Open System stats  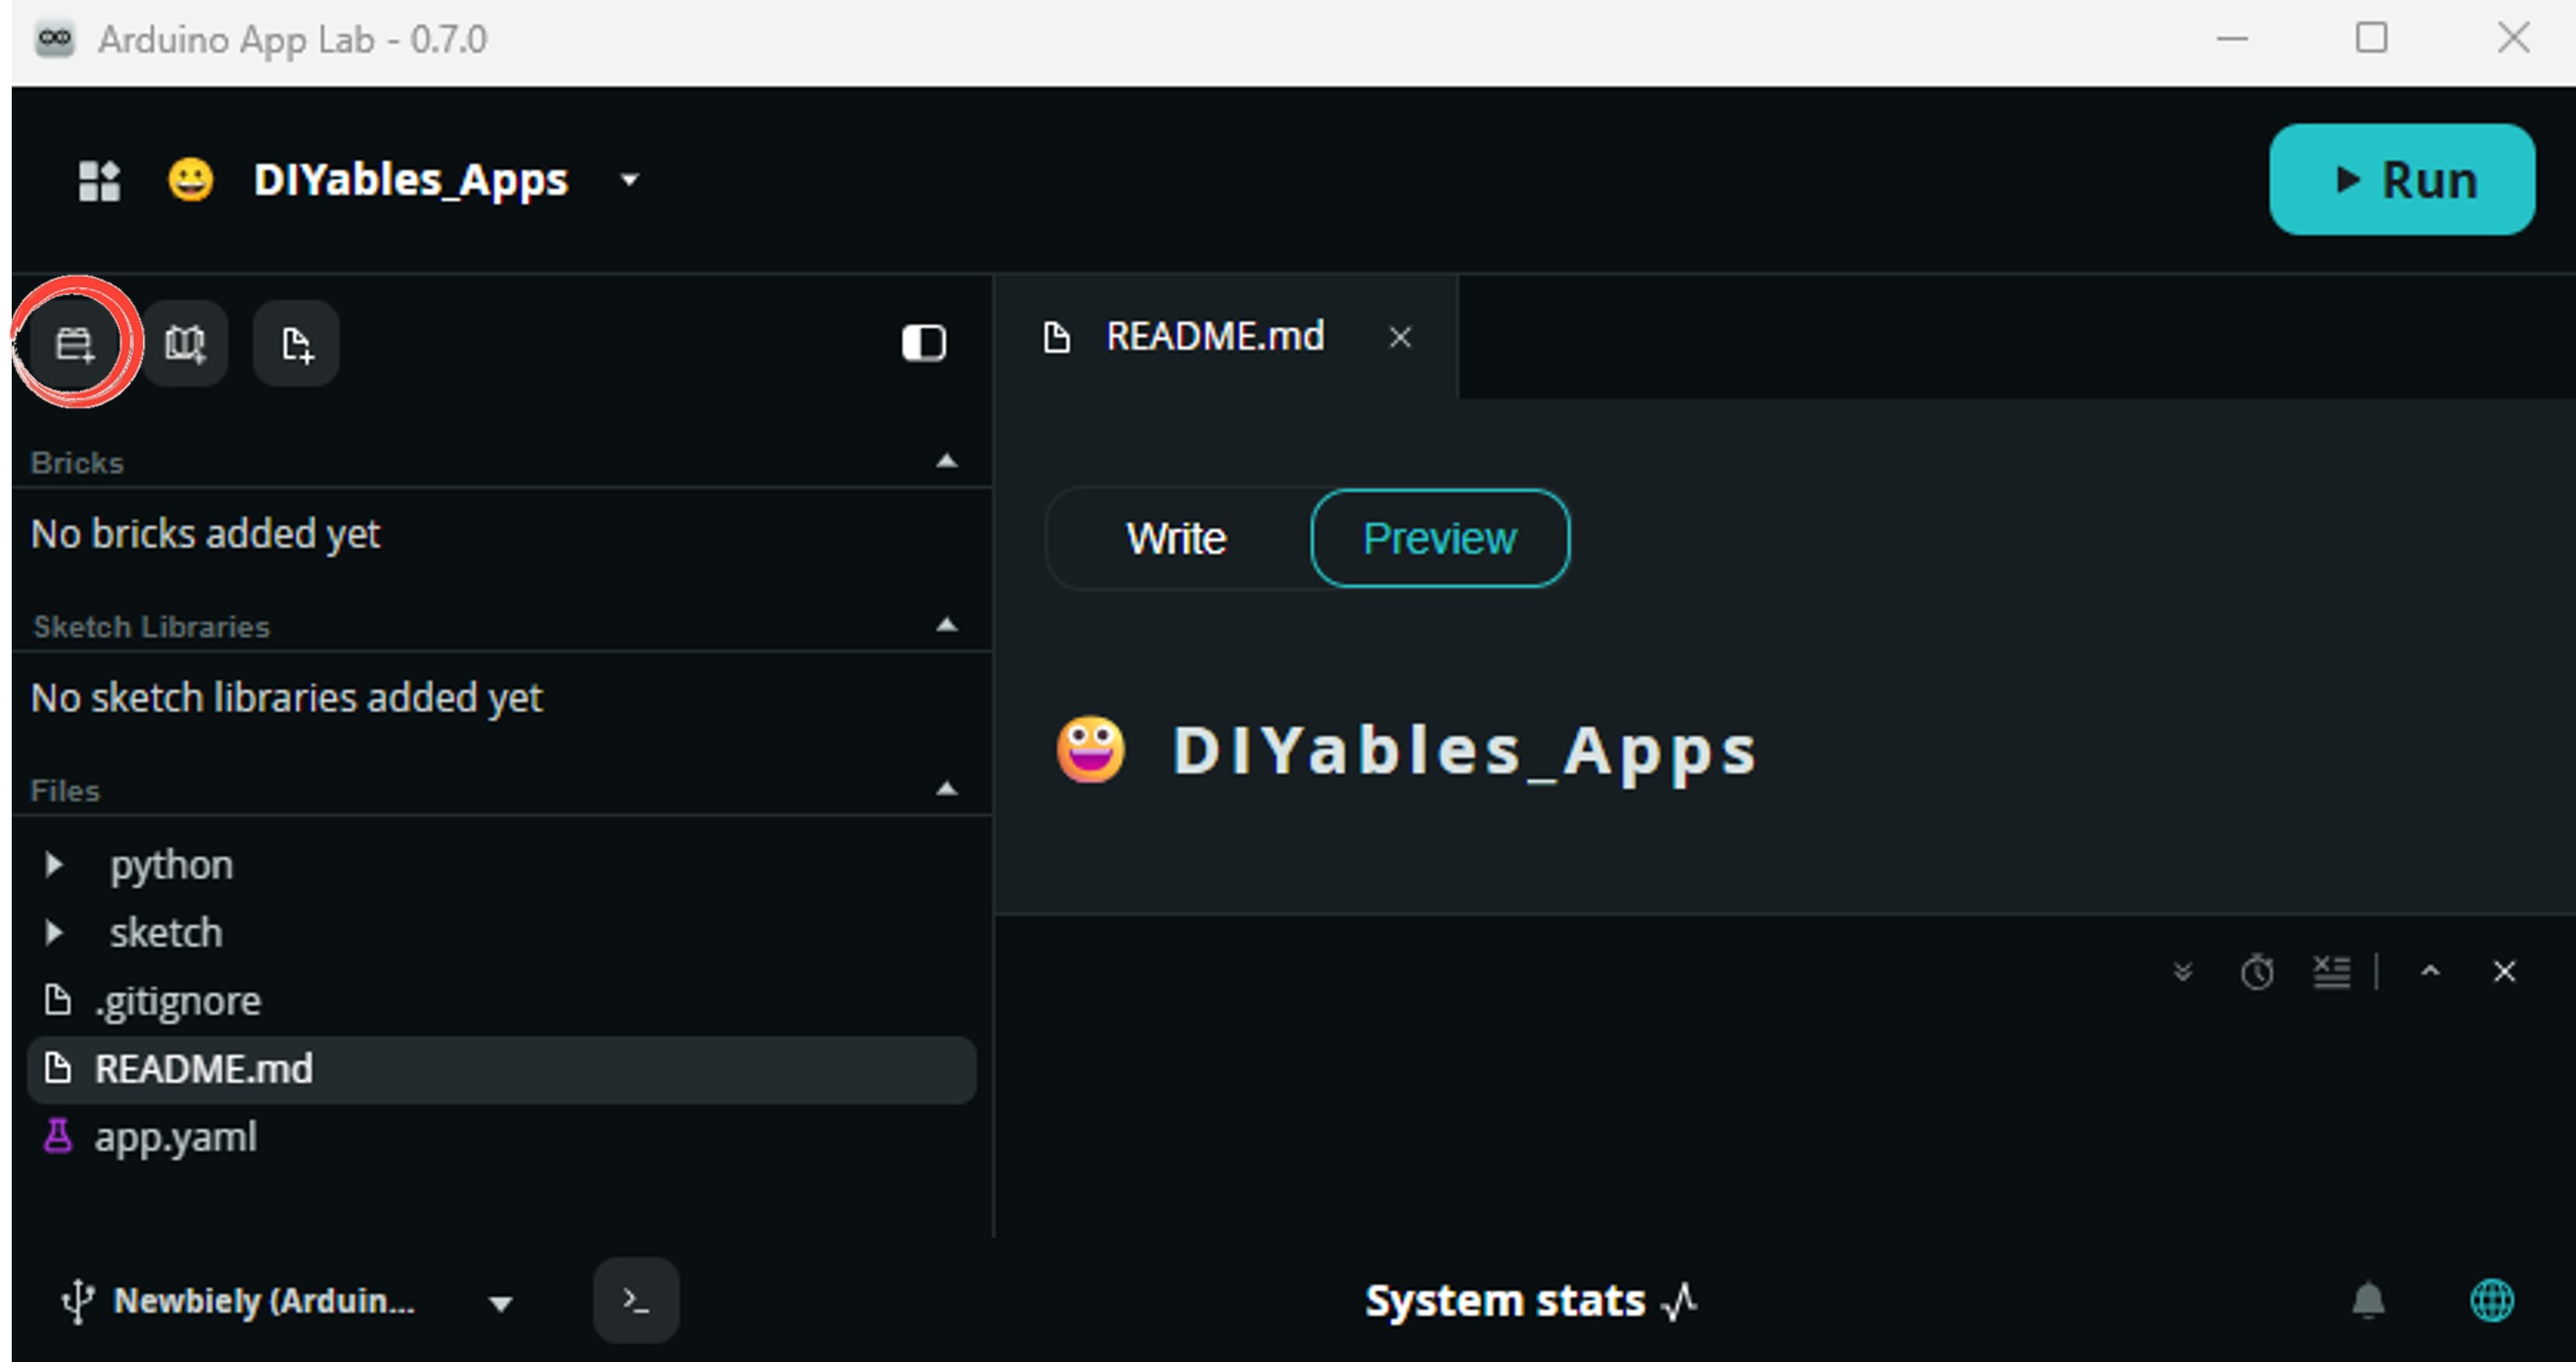(1531, 1301)
